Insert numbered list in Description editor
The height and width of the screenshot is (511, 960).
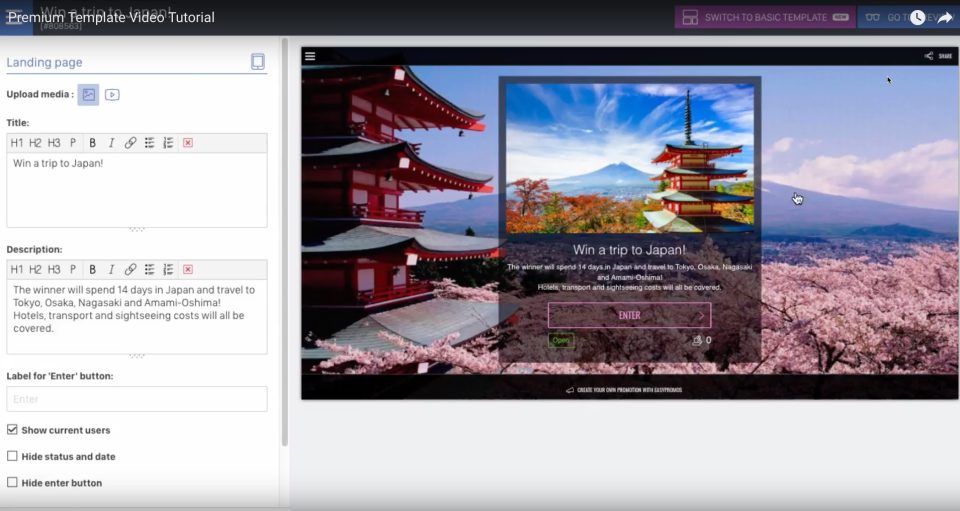point(168,270)
